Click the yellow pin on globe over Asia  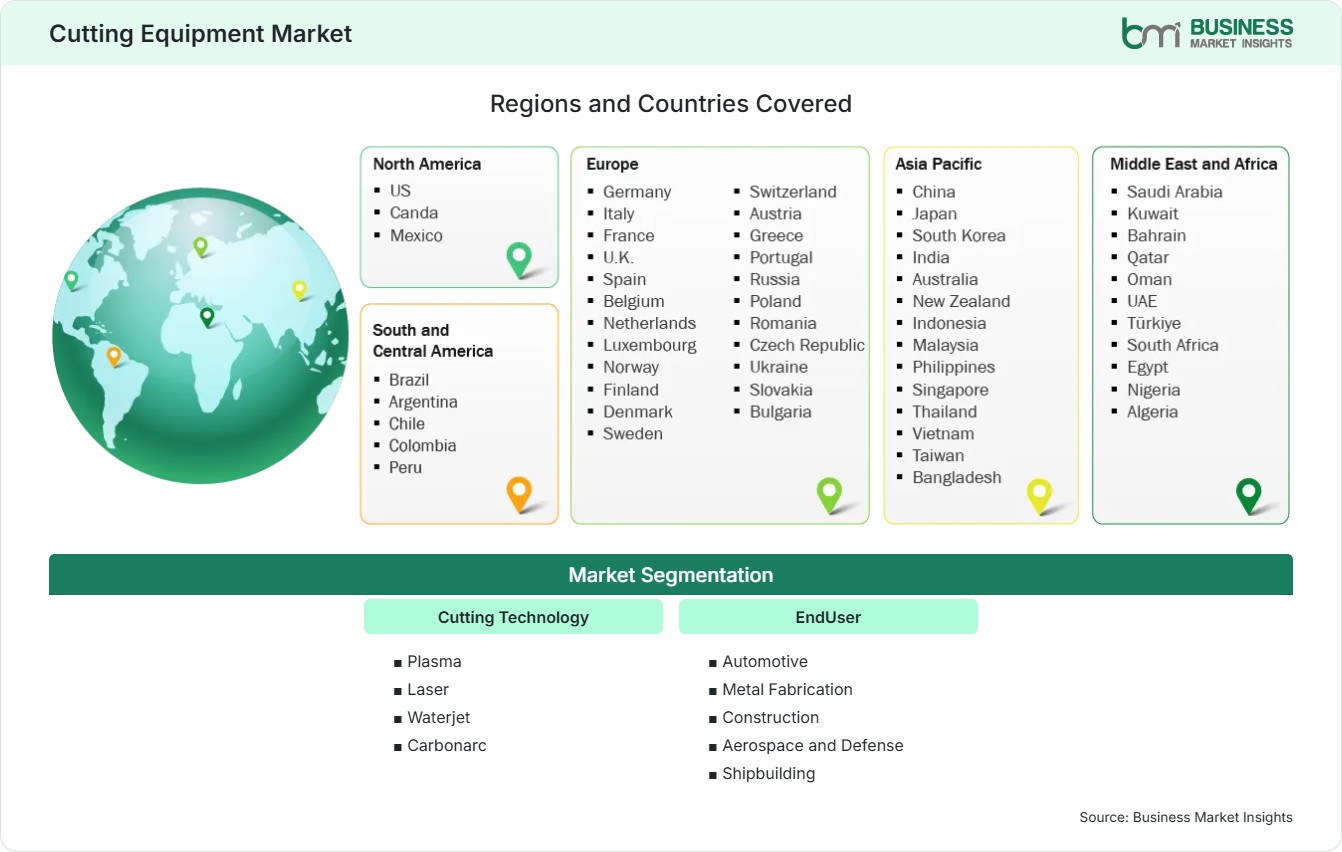click(x=299, y=290)
